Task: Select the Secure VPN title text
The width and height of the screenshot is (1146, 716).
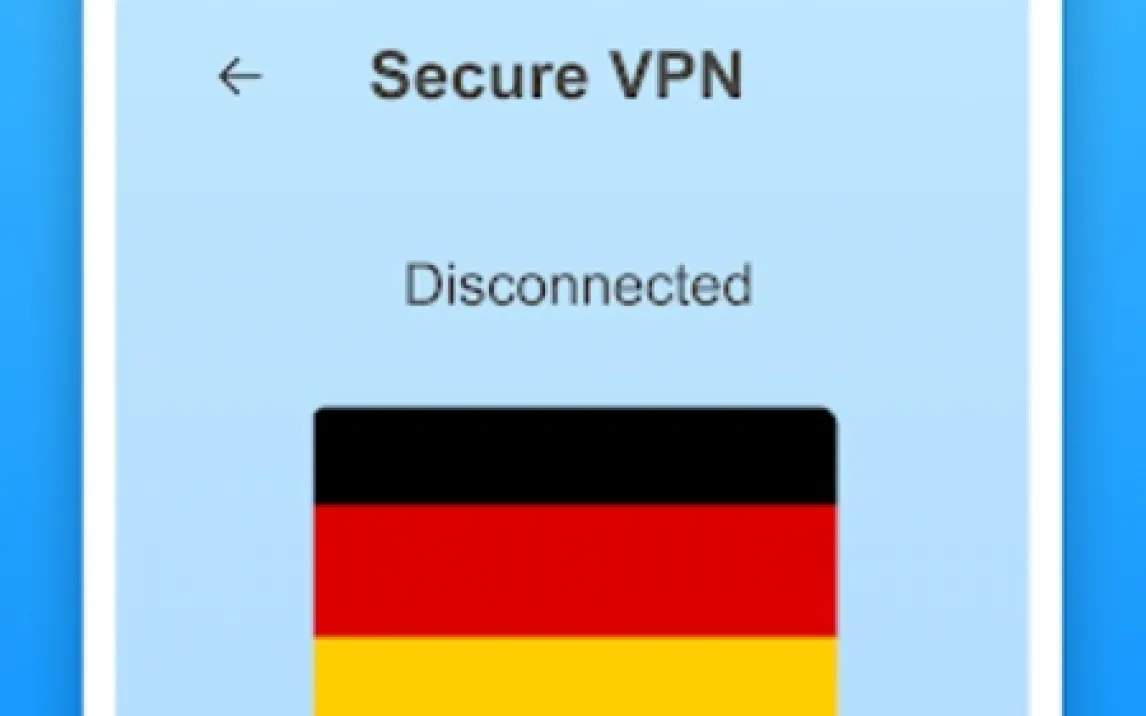Action: 556,76
